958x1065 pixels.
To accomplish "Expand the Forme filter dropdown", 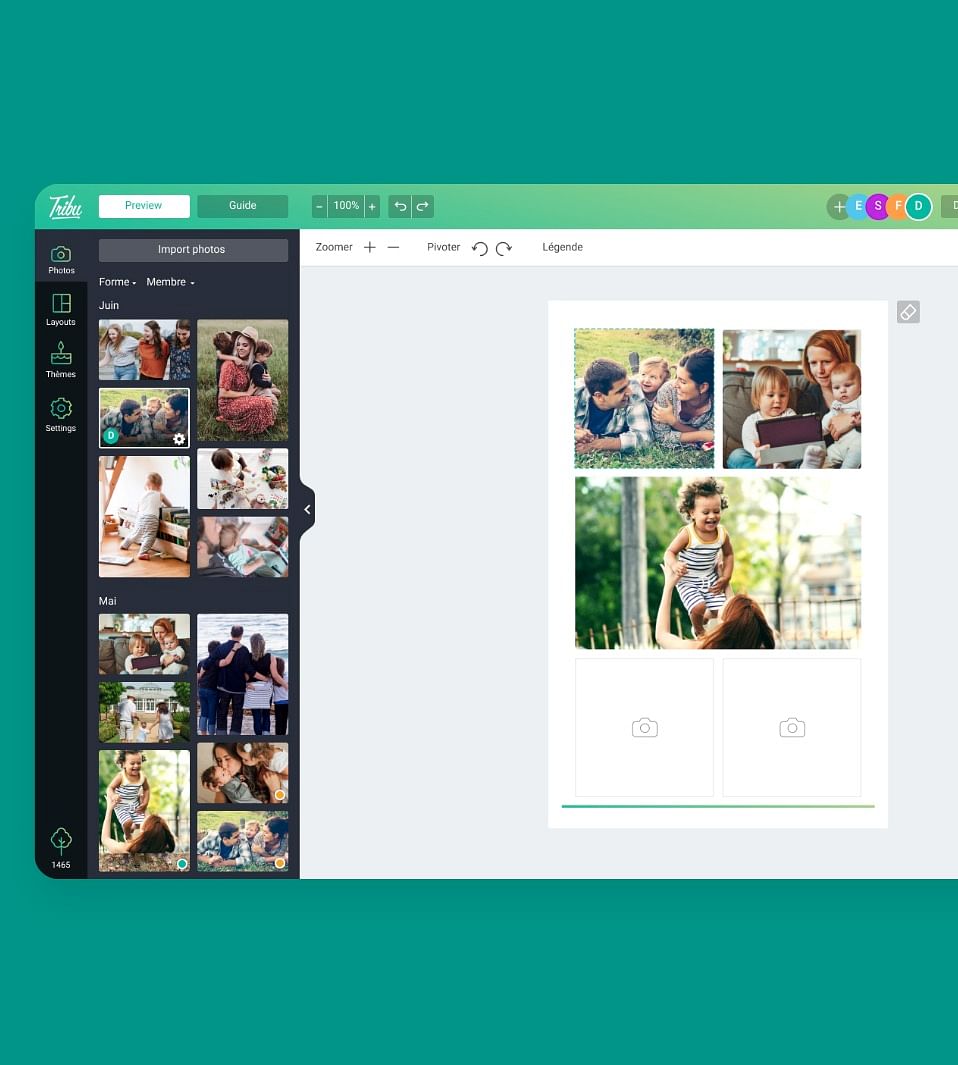I will [x=117, y=283].
